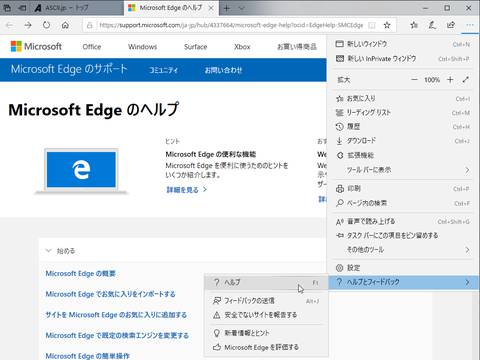
Task: Click the Settings and more ellipsis button
Action: tap(470, 25)
